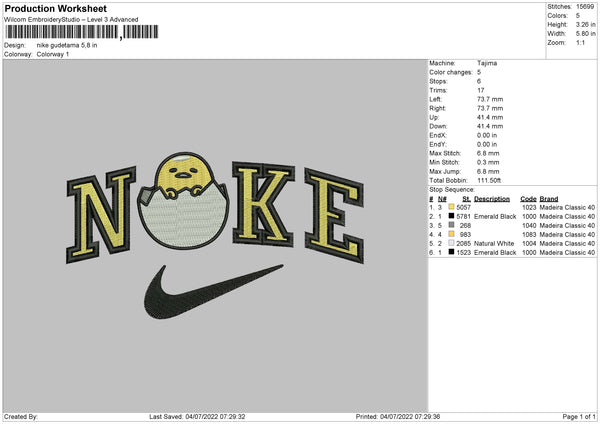Click the gray swatch in stop row 3
600x424 pixels.
tap(451, 225)
